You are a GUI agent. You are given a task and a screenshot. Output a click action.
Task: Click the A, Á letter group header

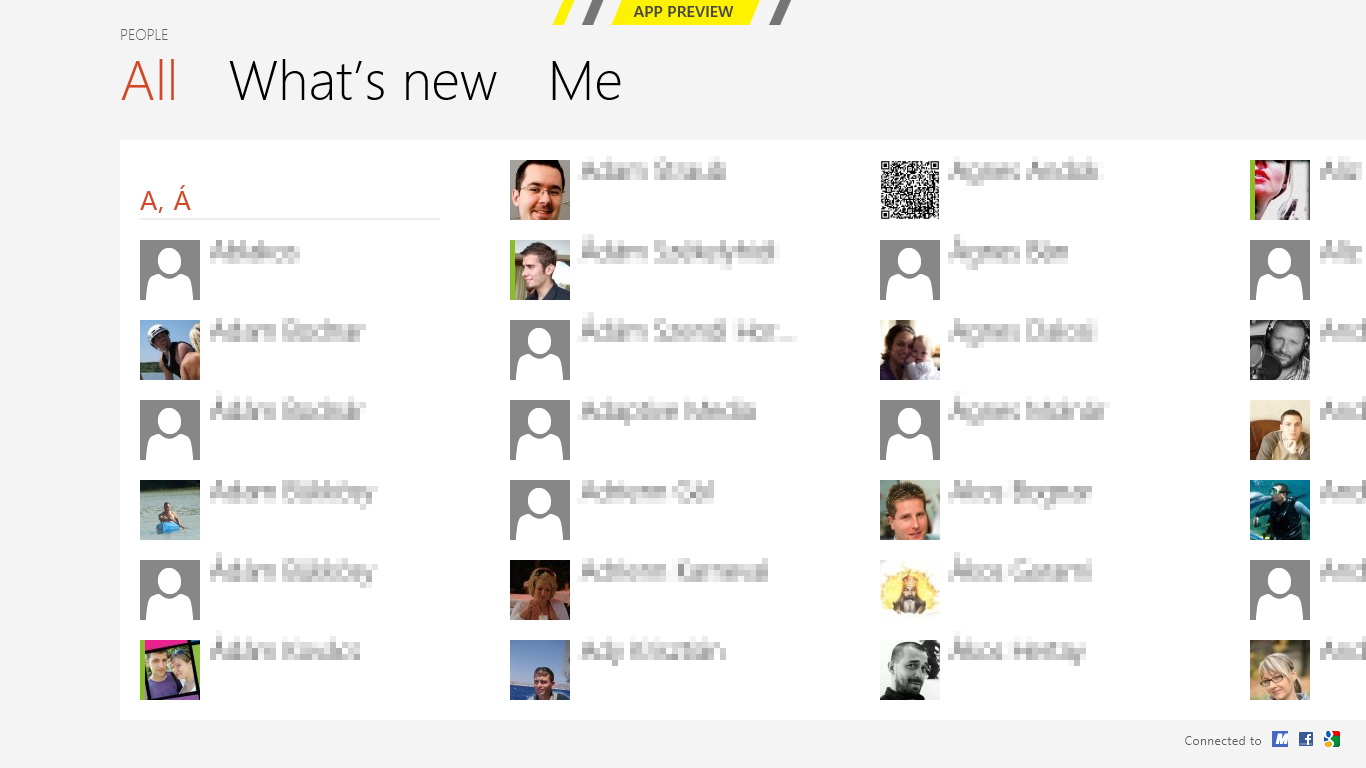pos(166,201)
